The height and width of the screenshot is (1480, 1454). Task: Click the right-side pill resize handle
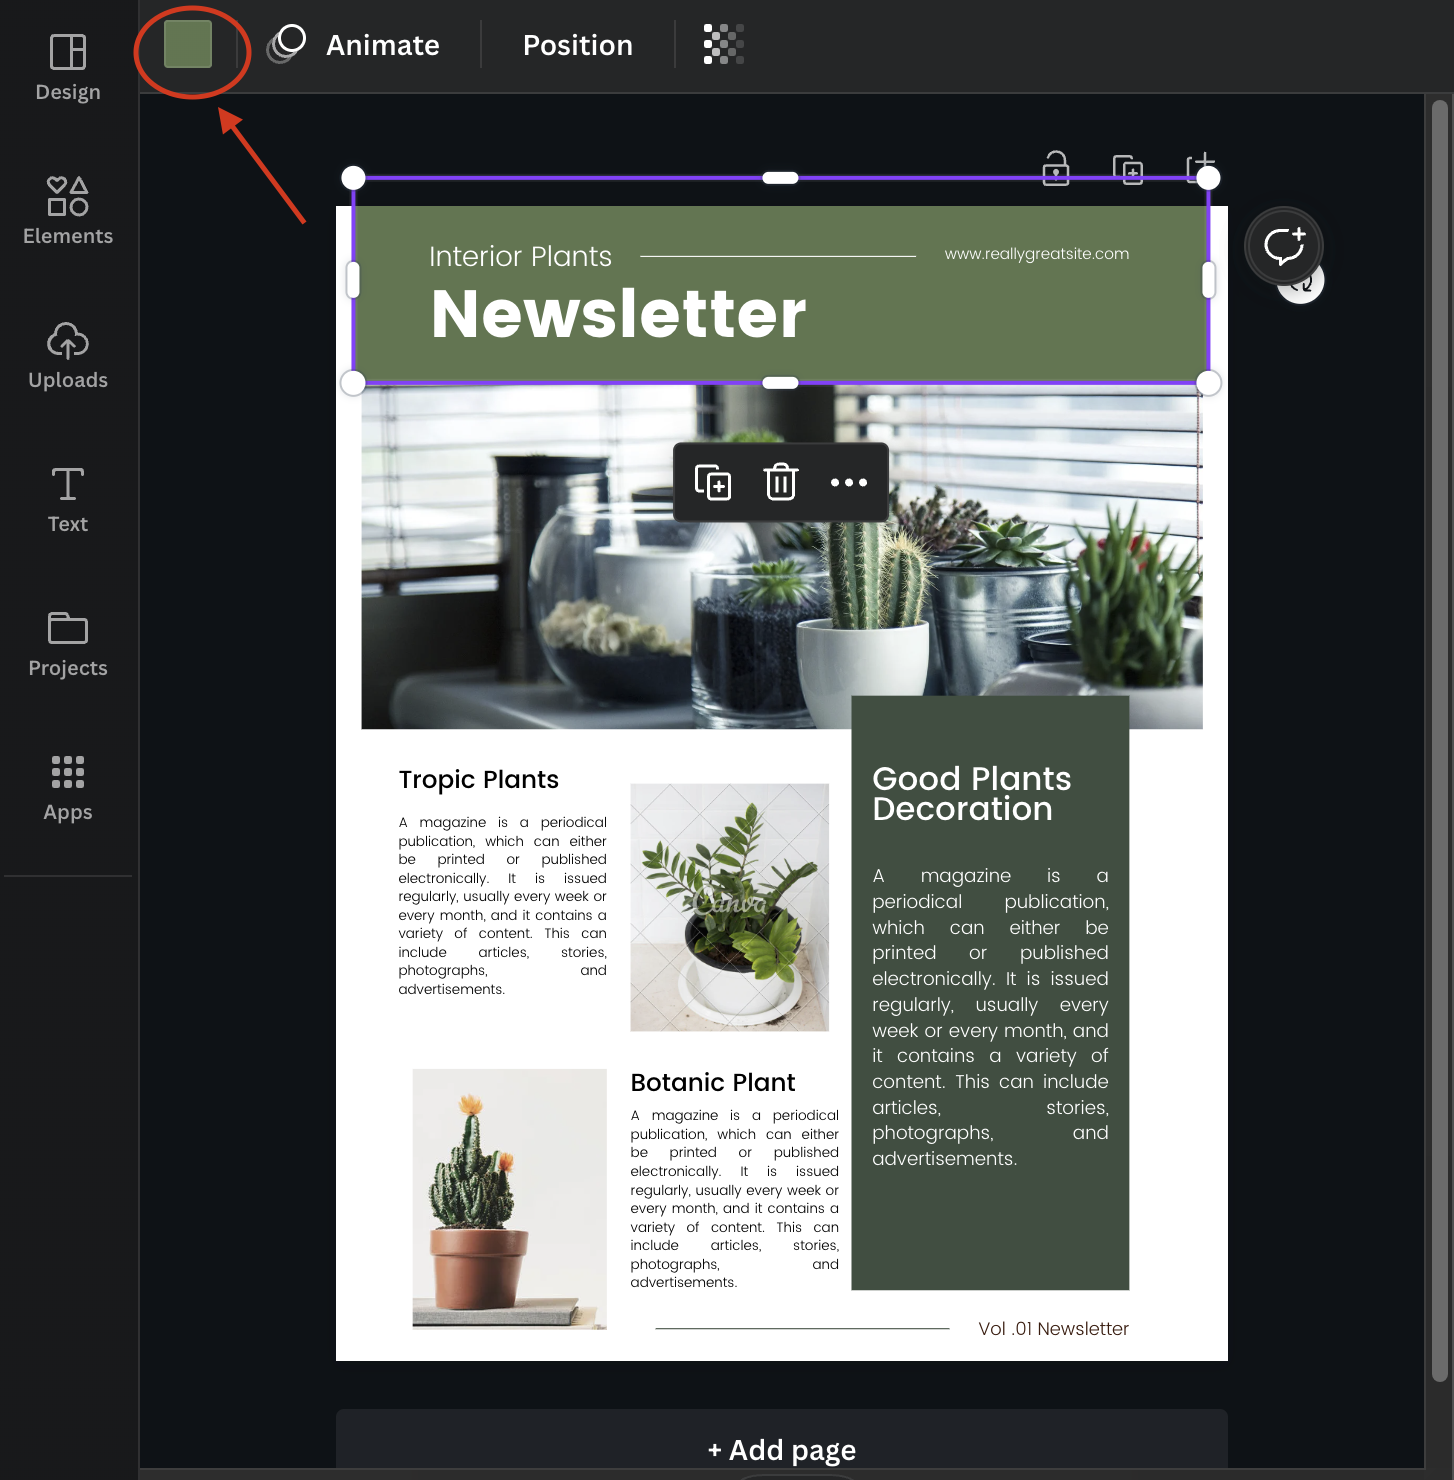pos(1209,280)
